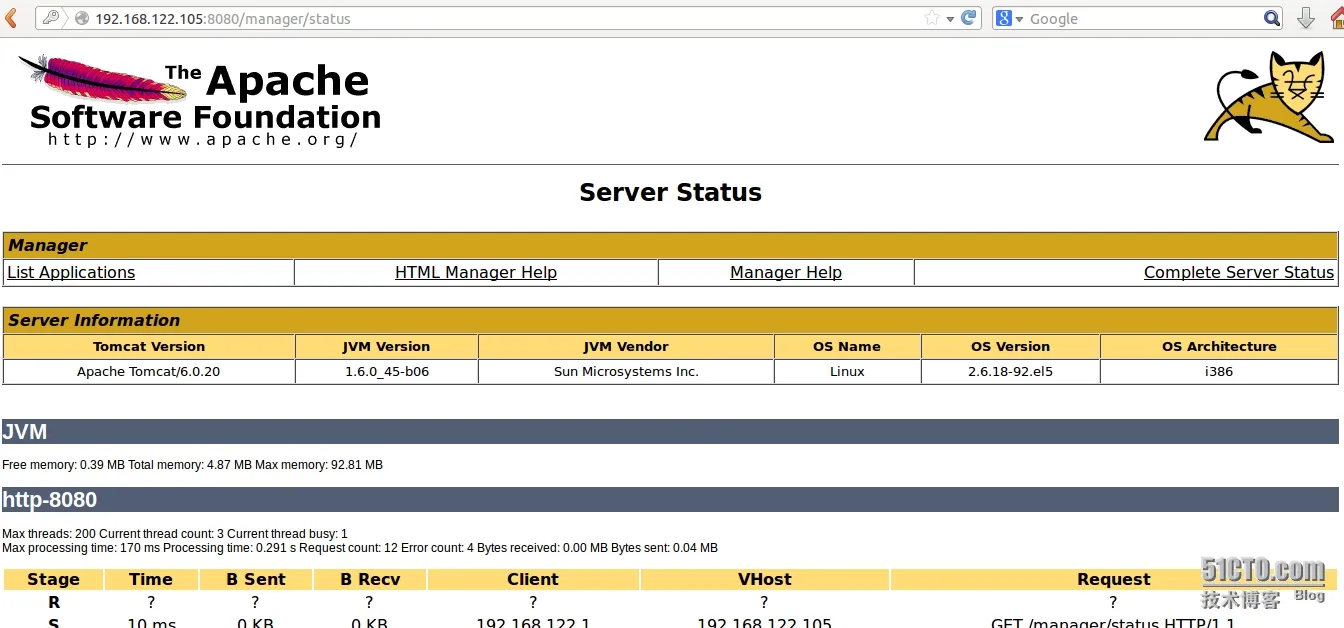Click the Server Status page heading

(671, 192)
